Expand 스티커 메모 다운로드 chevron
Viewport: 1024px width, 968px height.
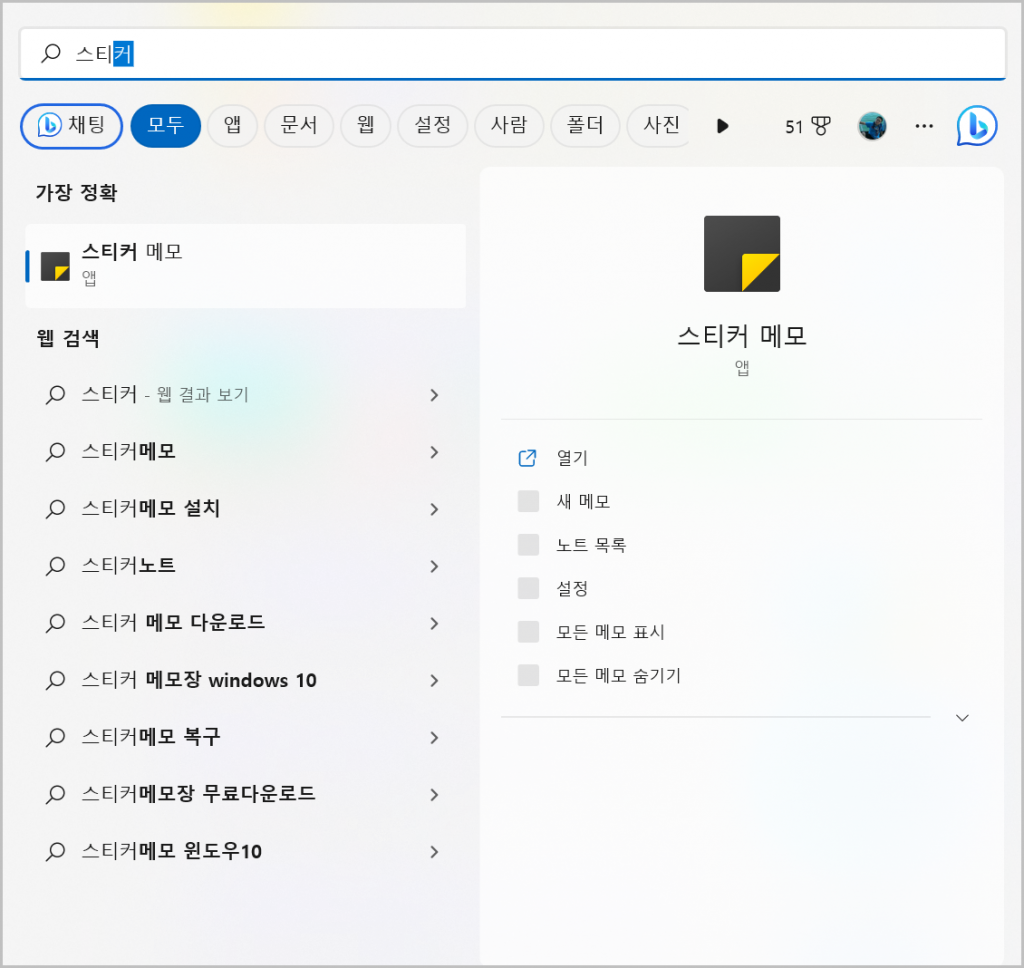click(434, 623)
